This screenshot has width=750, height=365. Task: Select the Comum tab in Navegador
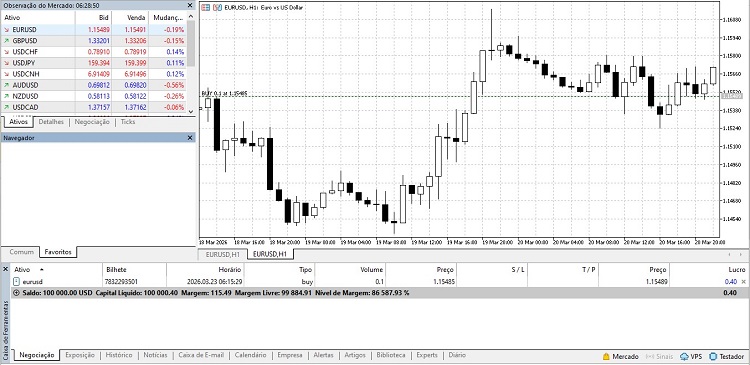pos(22,252)
